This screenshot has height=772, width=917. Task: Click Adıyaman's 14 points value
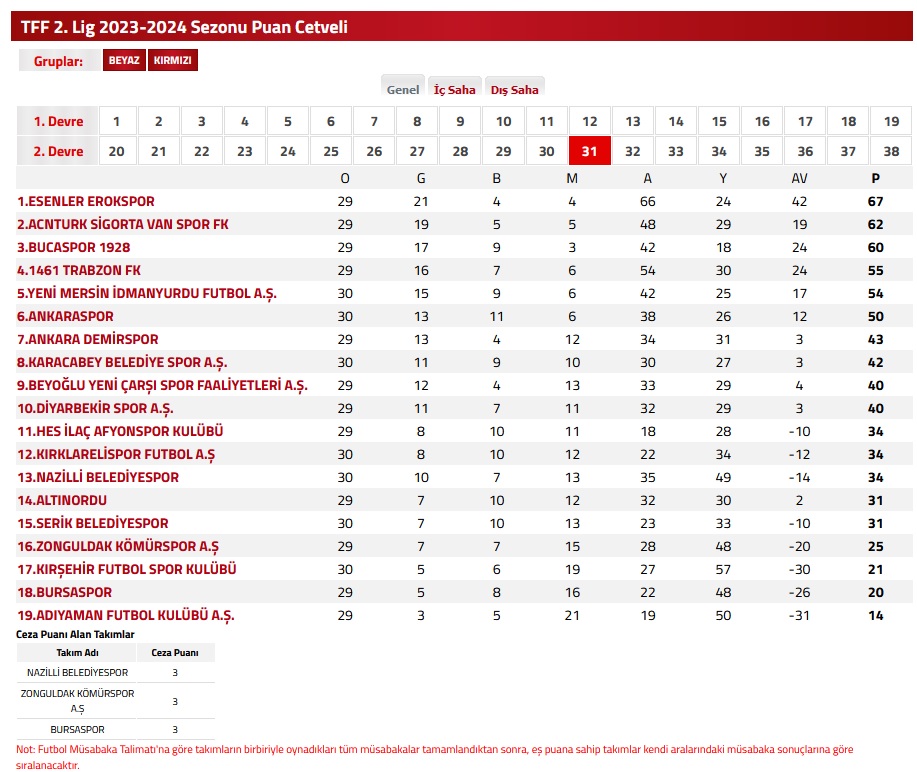point(875,615)
